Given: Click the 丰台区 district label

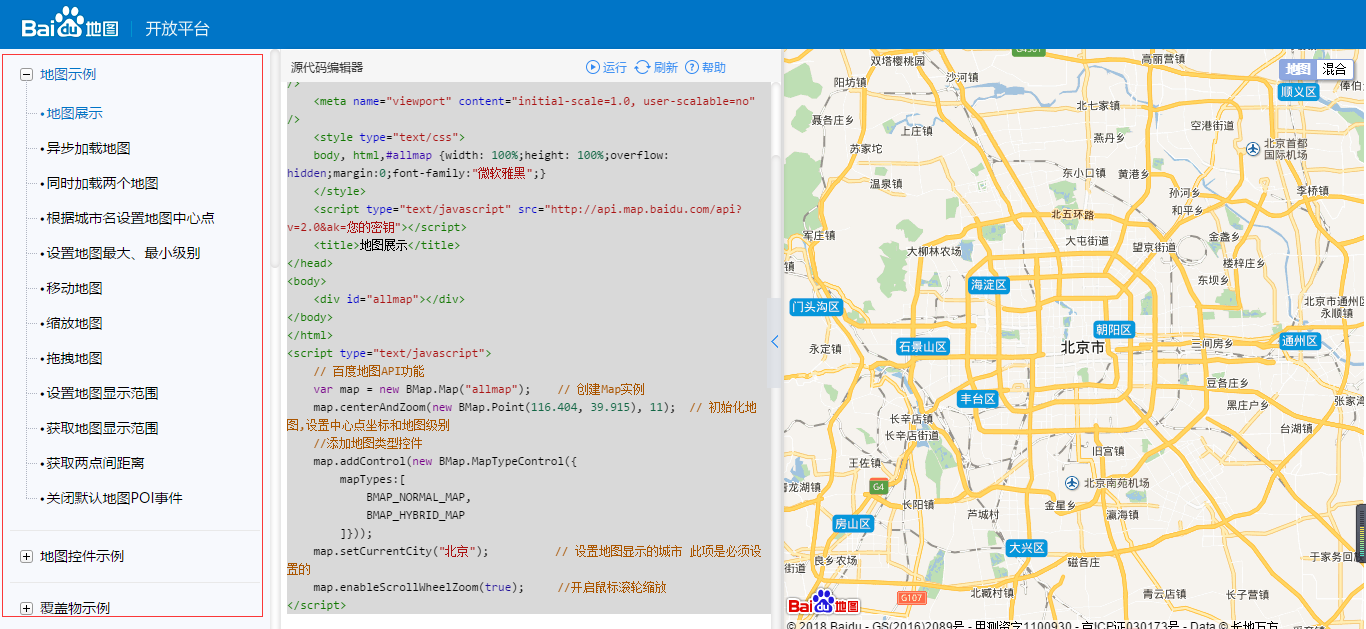Looking at the screenshot, I should coord(977,399).
